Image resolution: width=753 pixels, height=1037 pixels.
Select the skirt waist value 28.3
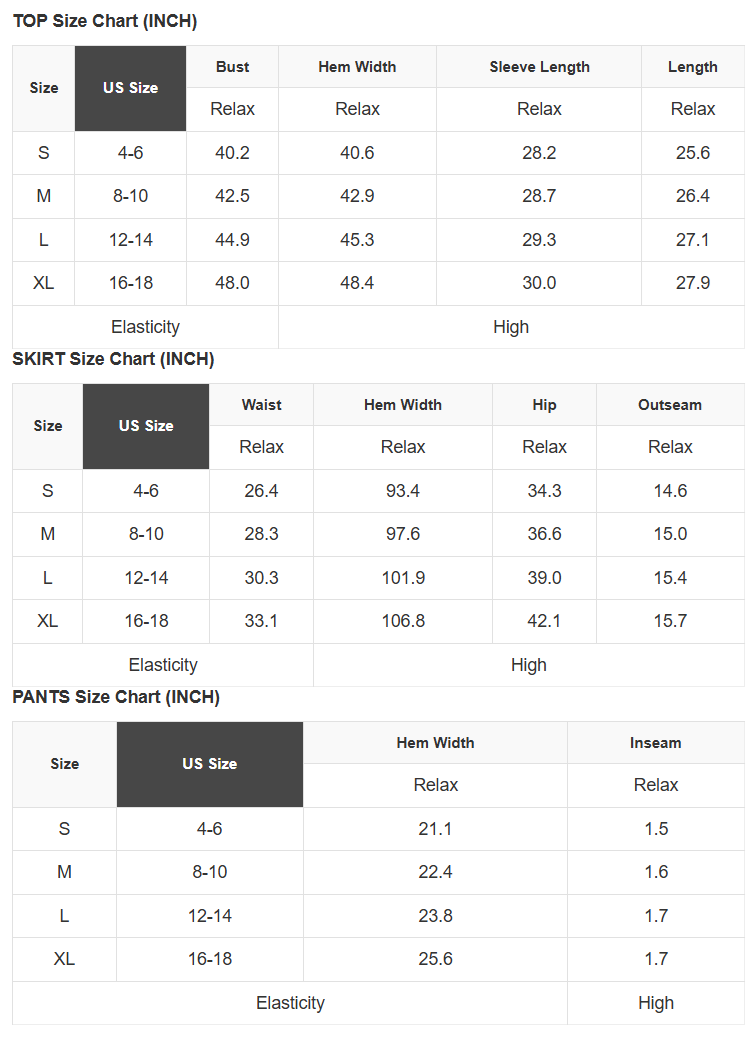(x=261, y=534)
